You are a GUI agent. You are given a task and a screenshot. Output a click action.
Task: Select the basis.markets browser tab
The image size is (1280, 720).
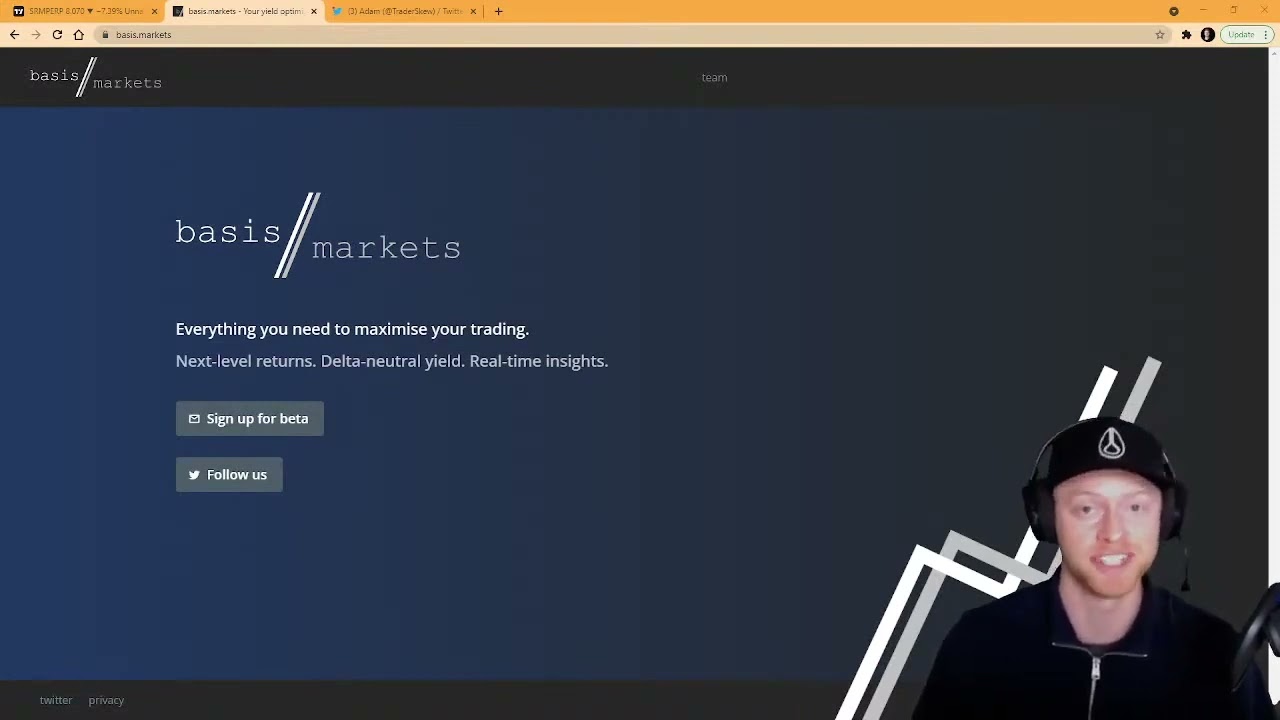245,11
